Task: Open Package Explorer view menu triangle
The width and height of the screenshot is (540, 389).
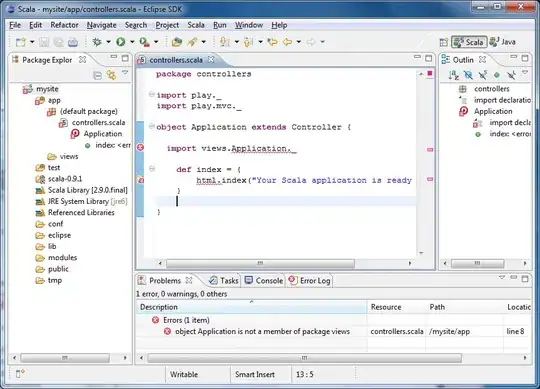Action: 125,73
